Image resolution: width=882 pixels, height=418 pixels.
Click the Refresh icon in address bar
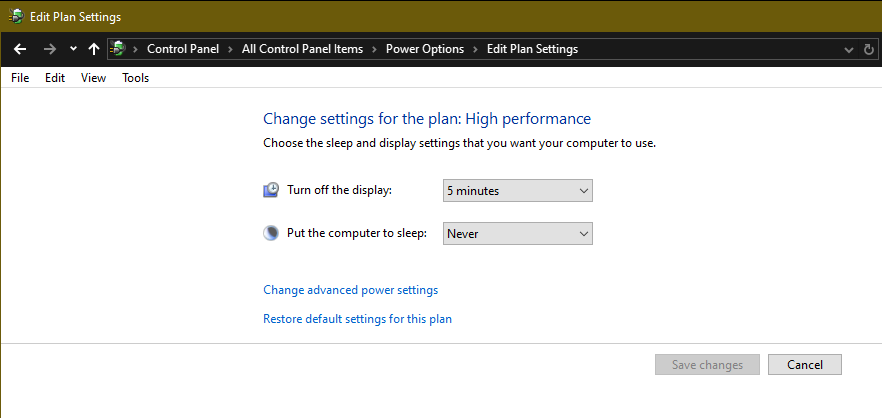coord(869,49)
